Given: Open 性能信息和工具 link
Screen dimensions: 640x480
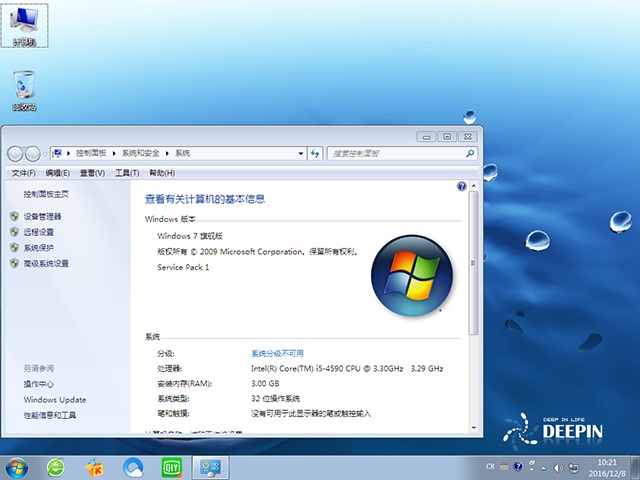Looking at the screenshot, I should pos(50,416).
